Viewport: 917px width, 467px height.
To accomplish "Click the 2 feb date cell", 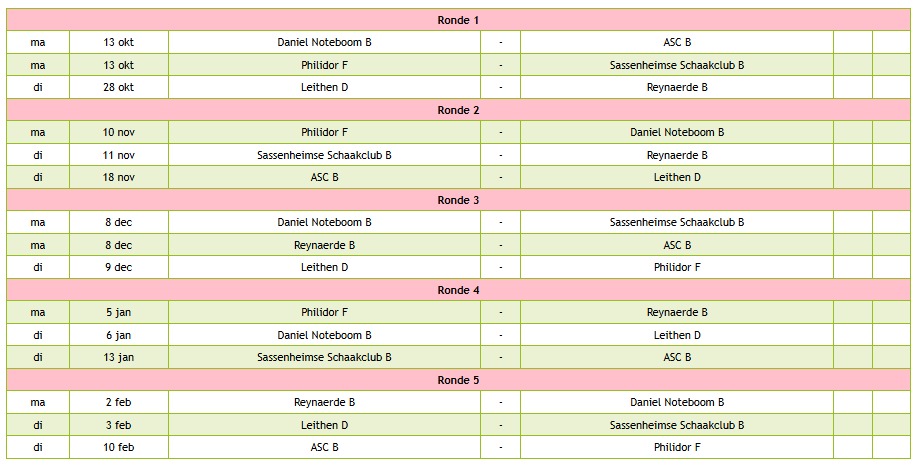I will click(118, 402).
